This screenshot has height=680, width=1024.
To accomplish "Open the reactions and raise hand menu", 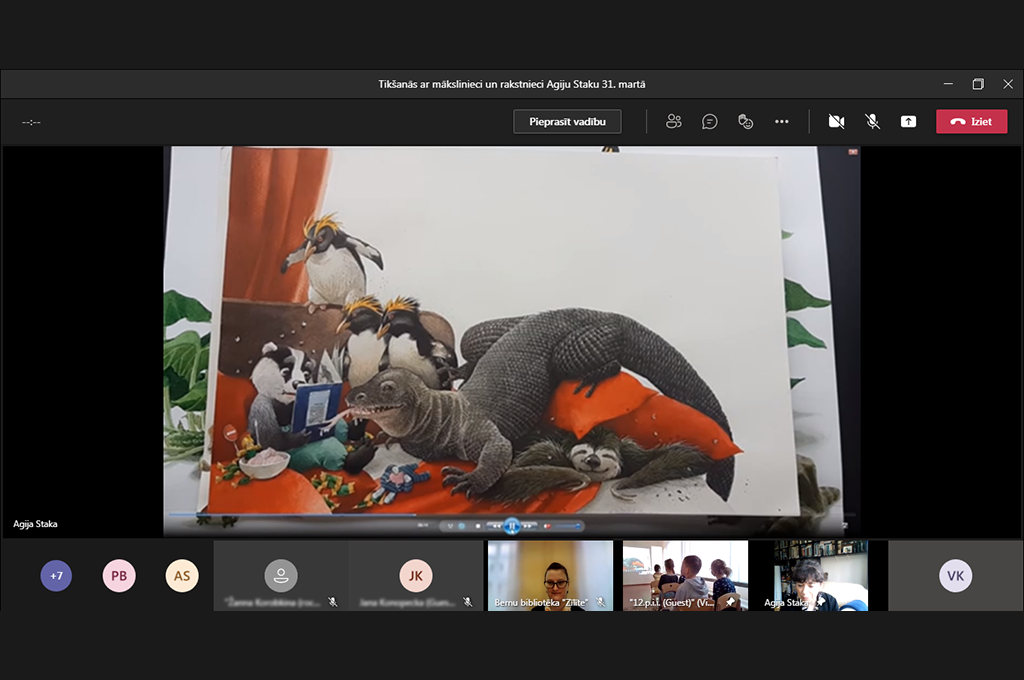I will [x=745, y=121].
